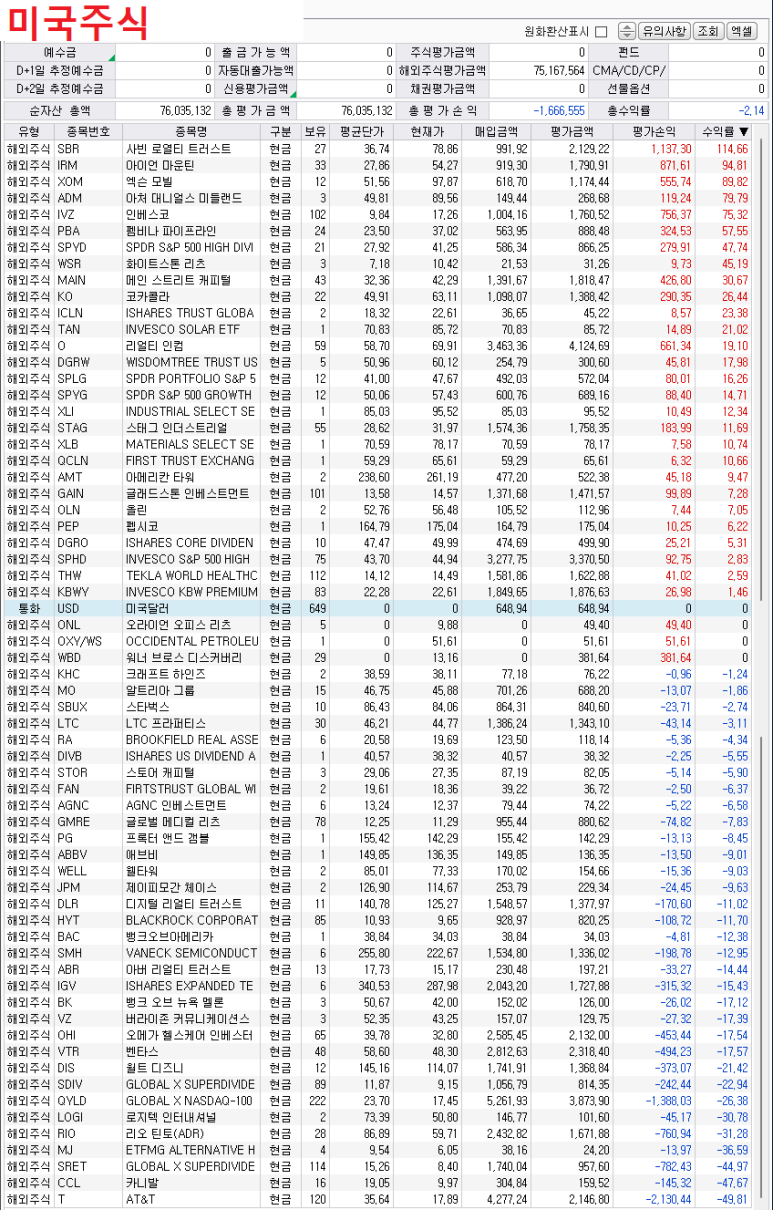Click the 버라이즌 커뮤니케이션스 name
Screen dimensions: 773x1210
(189, 1018)
